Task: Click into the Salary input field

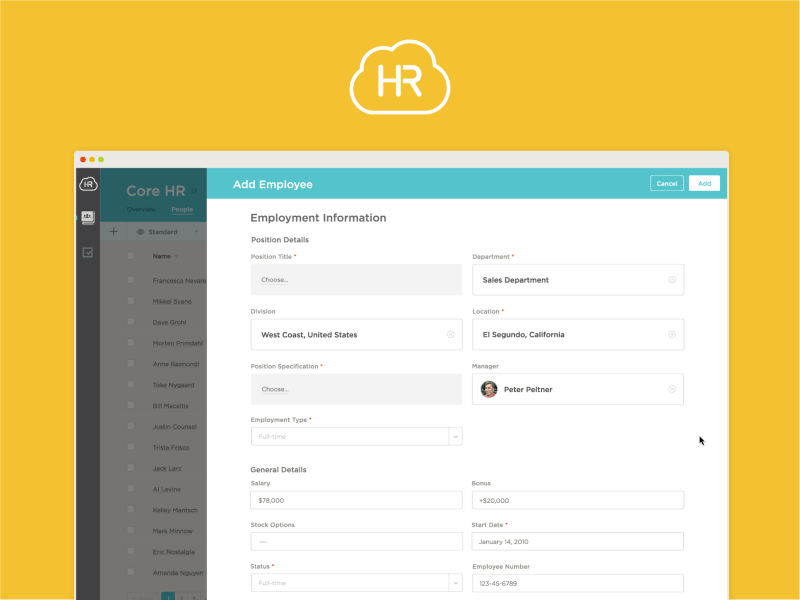Action: pyautogui.click(x=356, y=500)
